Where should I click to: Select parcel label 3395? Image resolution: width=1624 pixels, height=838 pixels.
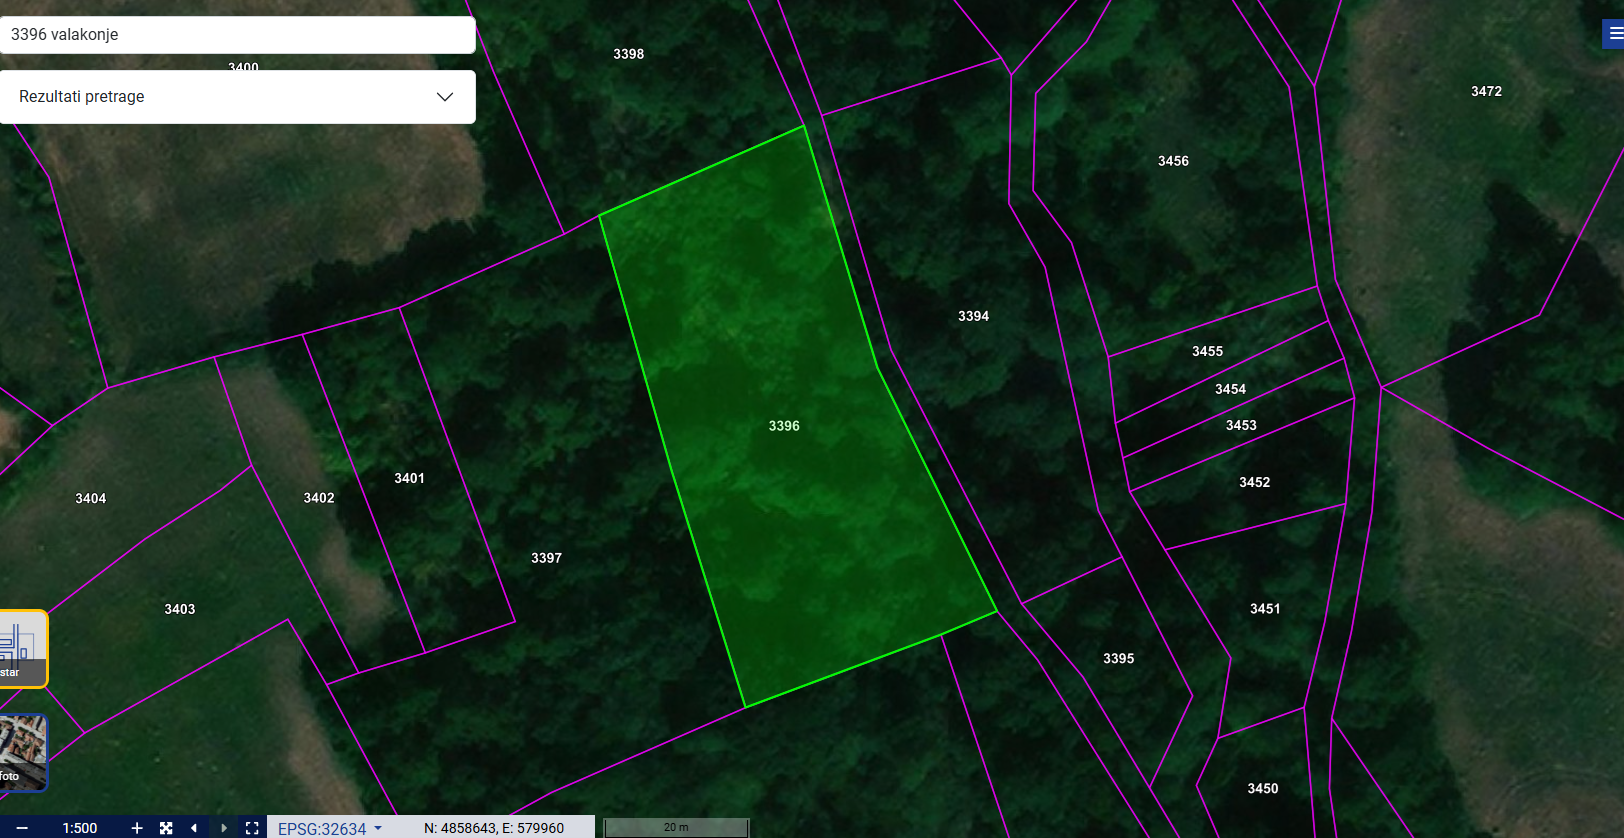[x=1119, y=658]
